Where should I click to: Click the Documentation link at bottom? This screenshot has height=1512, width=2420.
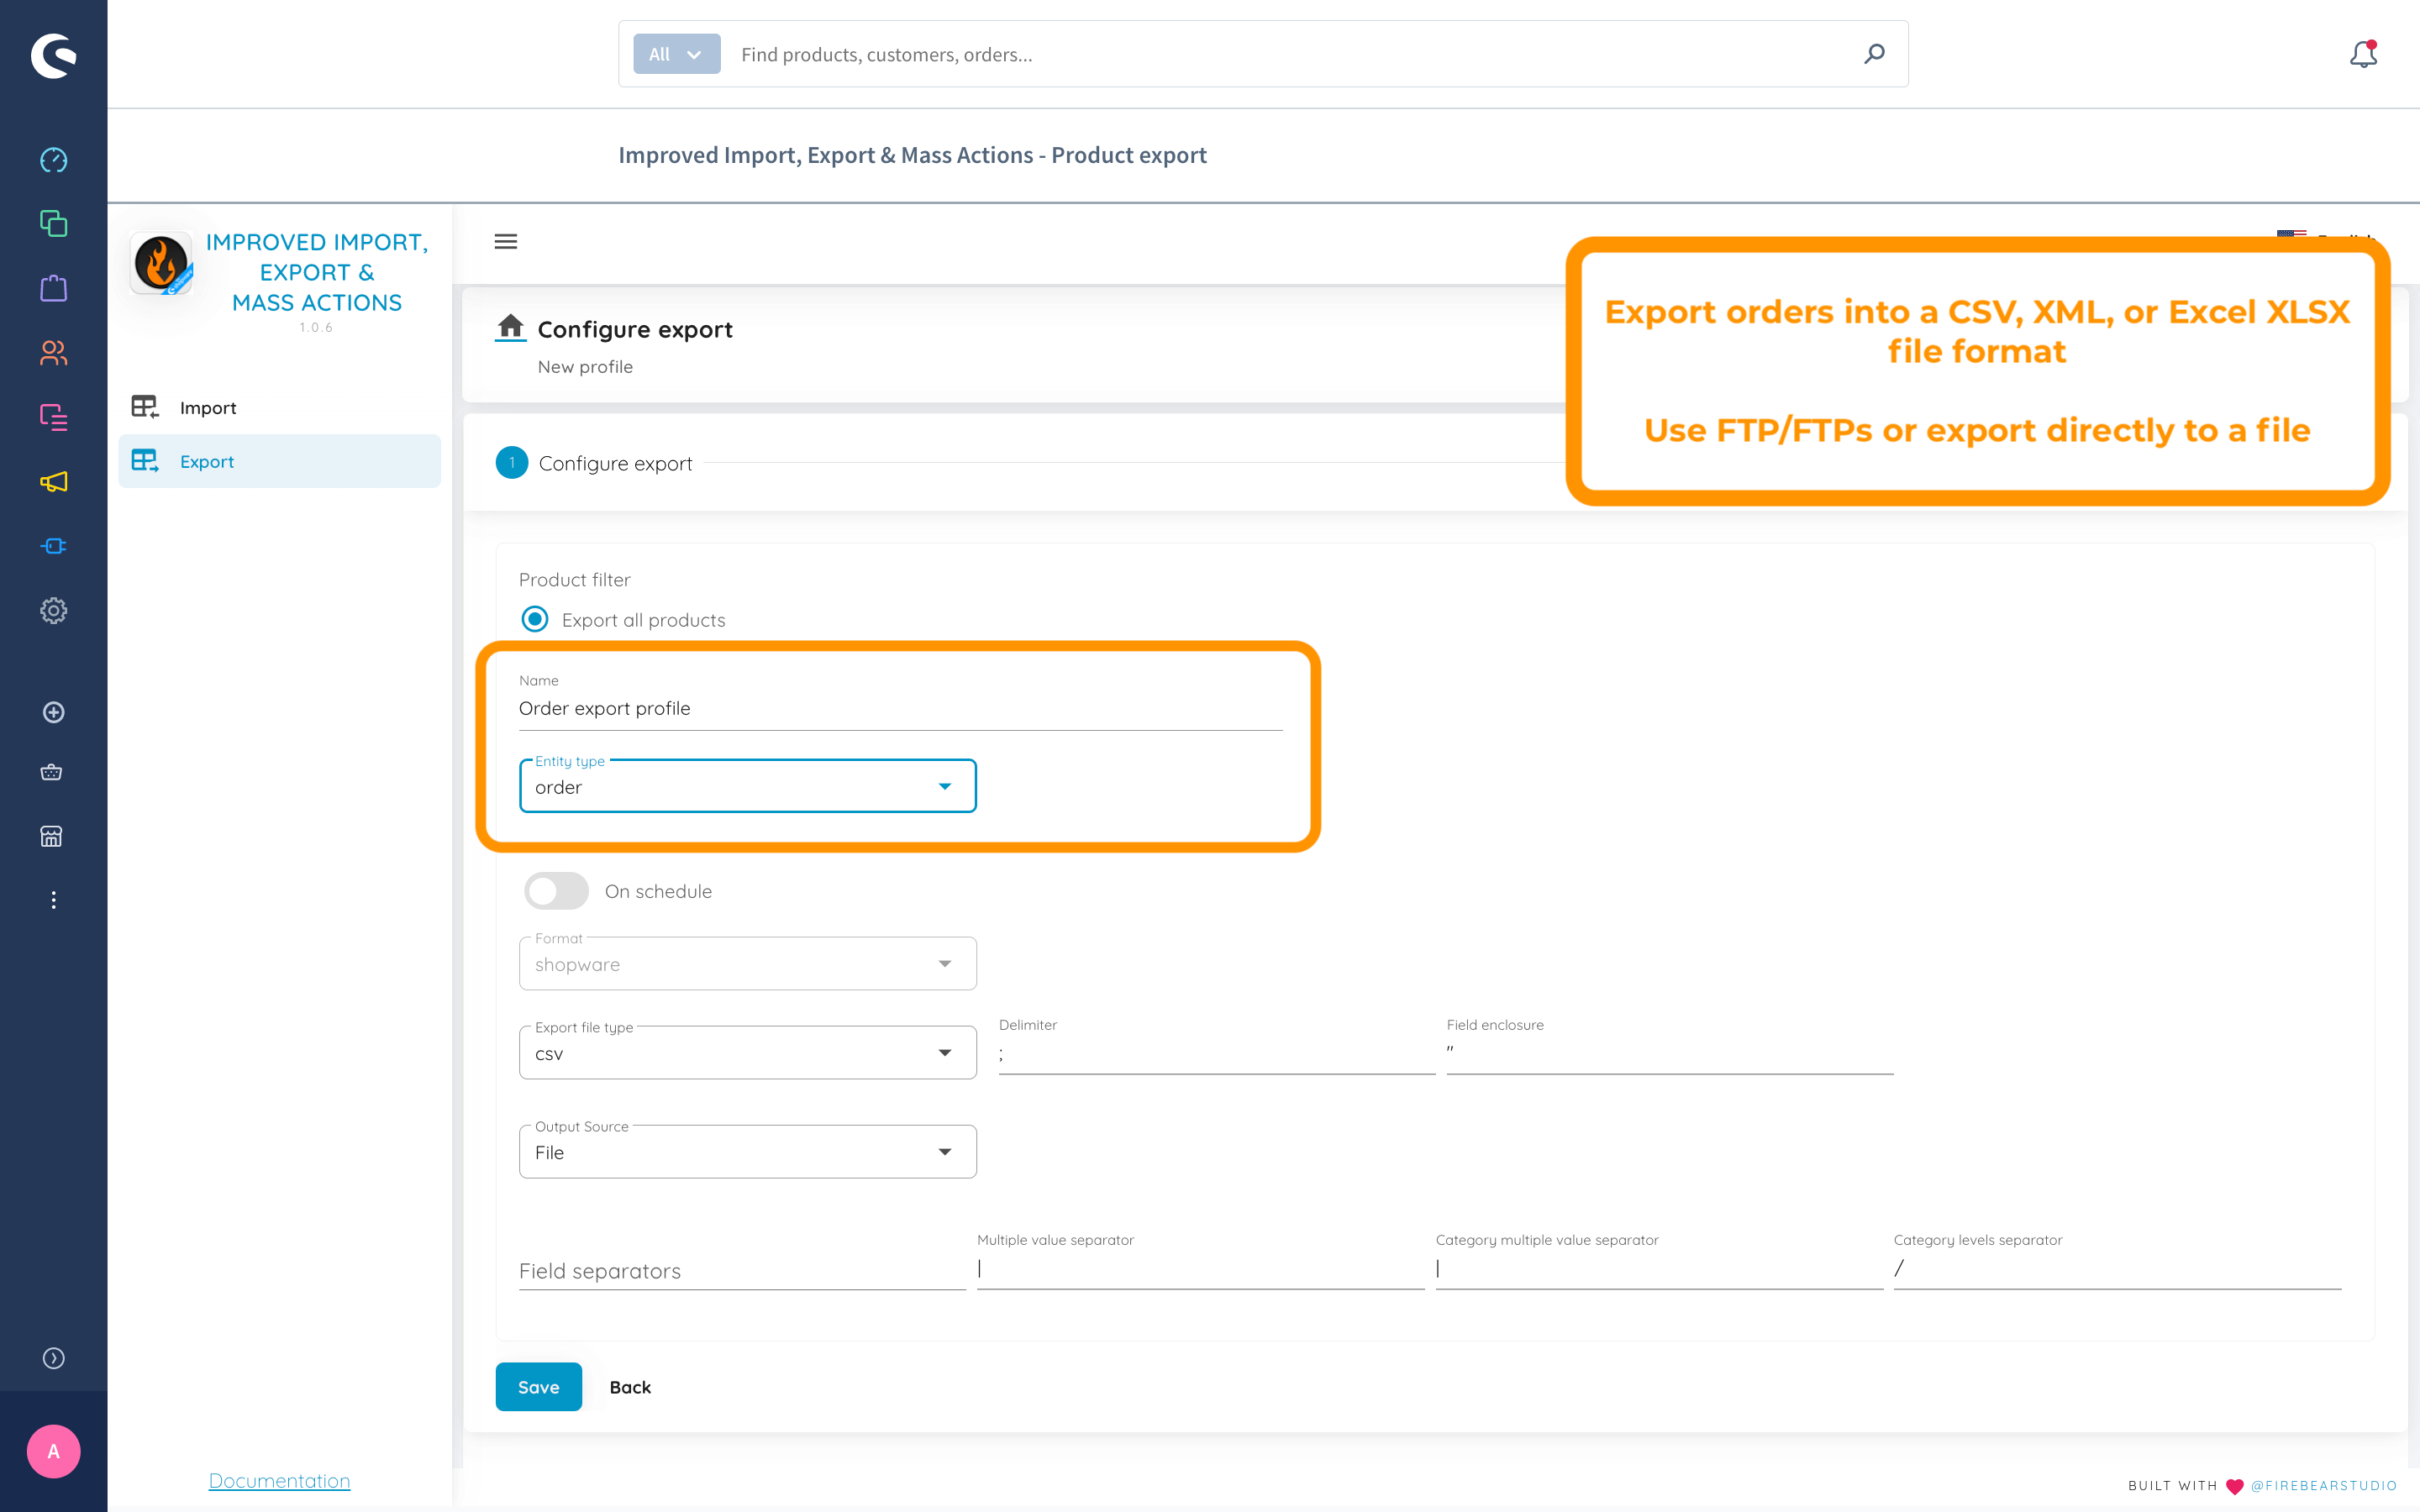pyautogui.click(x=279, y=1479)
